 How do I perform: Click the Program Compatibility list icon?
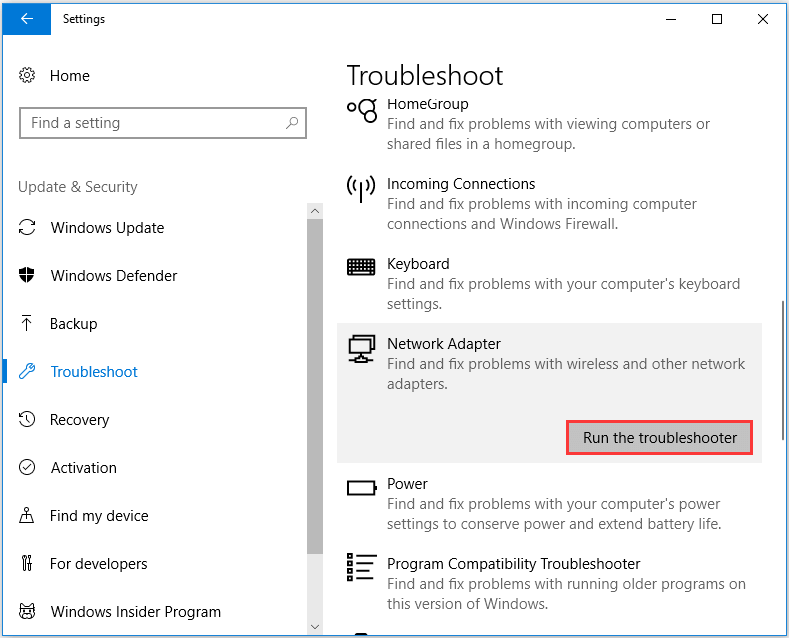[362, 567]
